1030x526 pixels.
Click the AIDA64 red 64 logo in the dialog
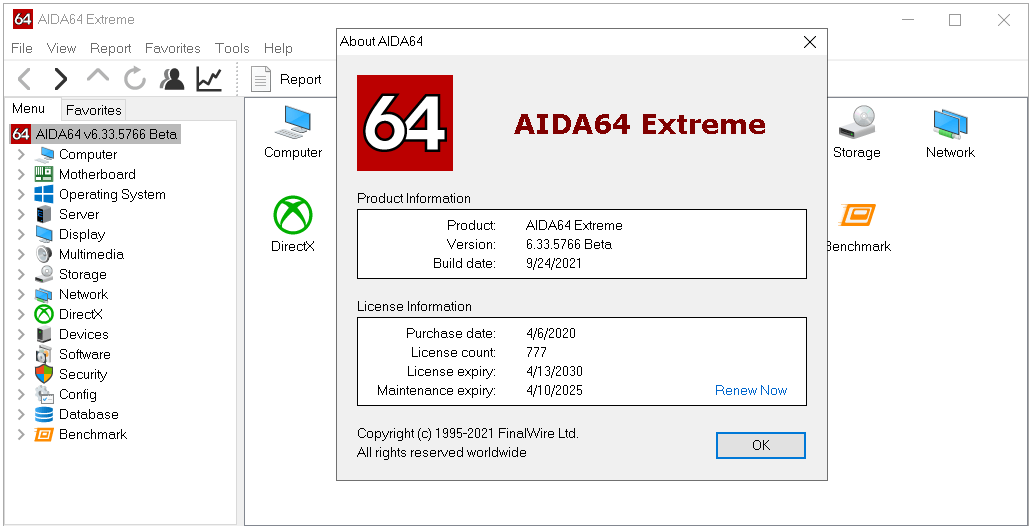tap(405, 123)
